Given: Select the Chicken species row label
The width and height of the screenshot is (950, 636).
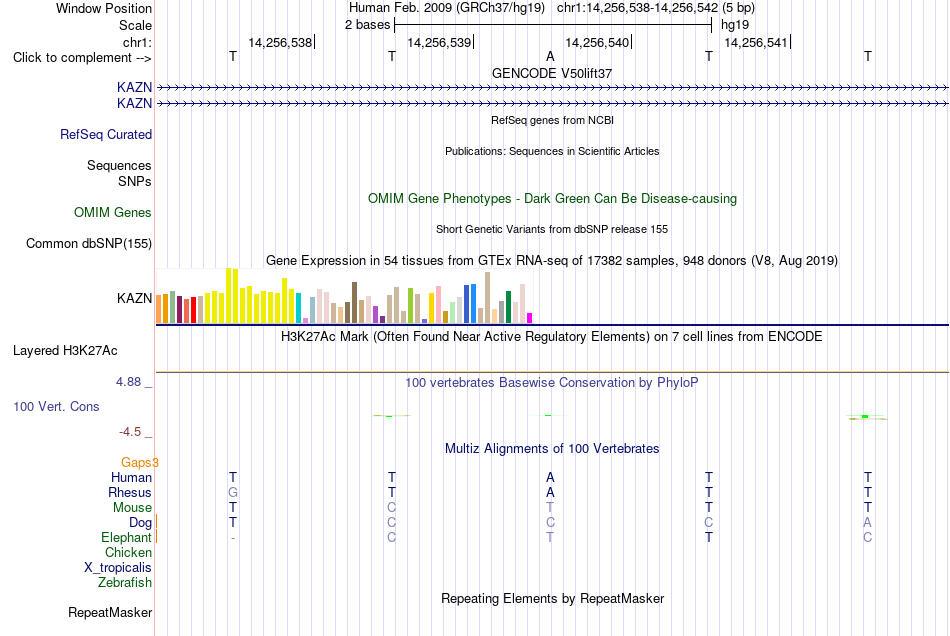Looking at the screenshot, I should [128, 552].
